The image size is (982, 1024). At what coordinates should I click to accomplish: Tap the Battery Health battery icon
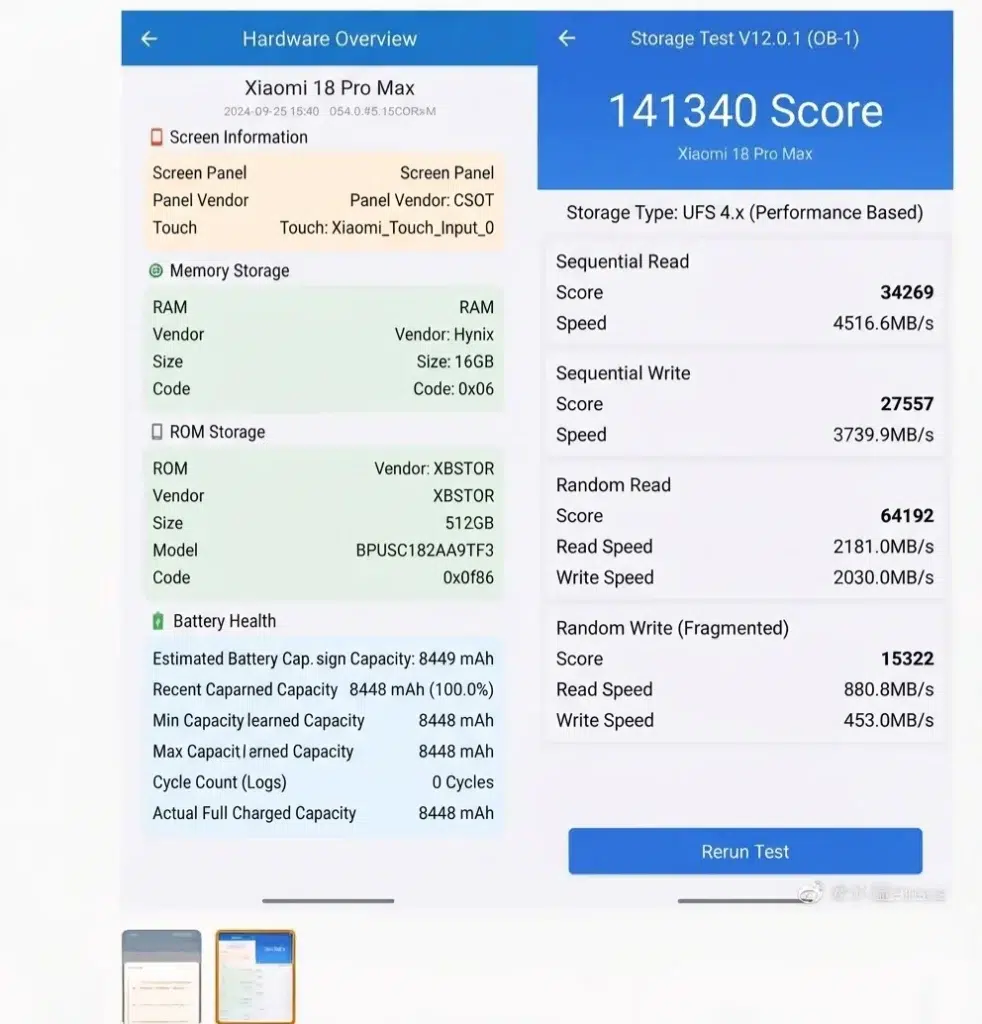(x=158, y=621)
